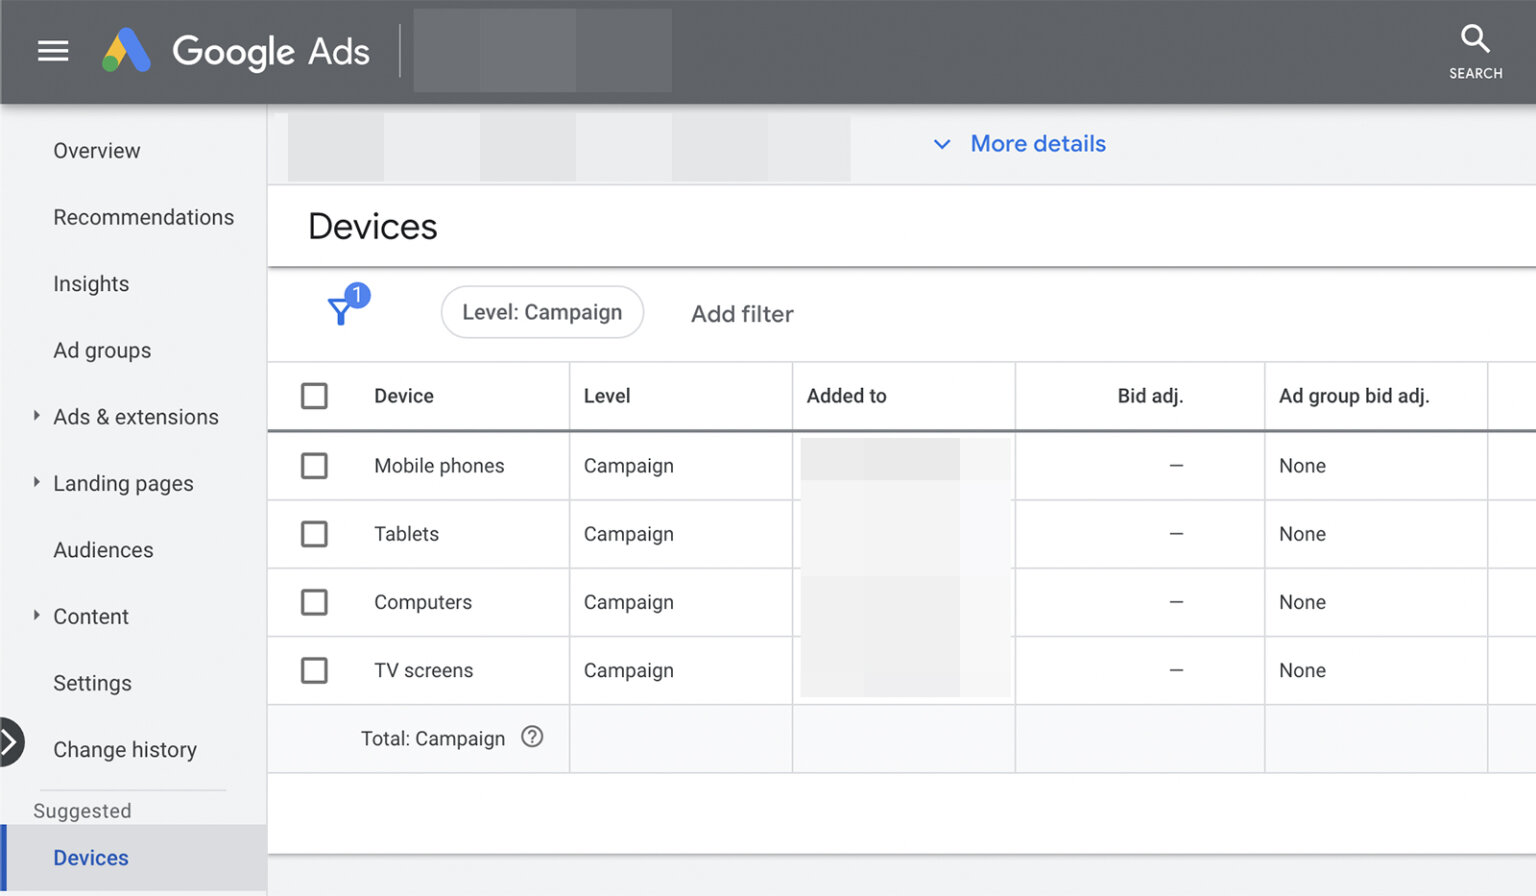Check the Tablets device checkbox
Viewport: 1536px width, 896px height.
tap(314, 534)
